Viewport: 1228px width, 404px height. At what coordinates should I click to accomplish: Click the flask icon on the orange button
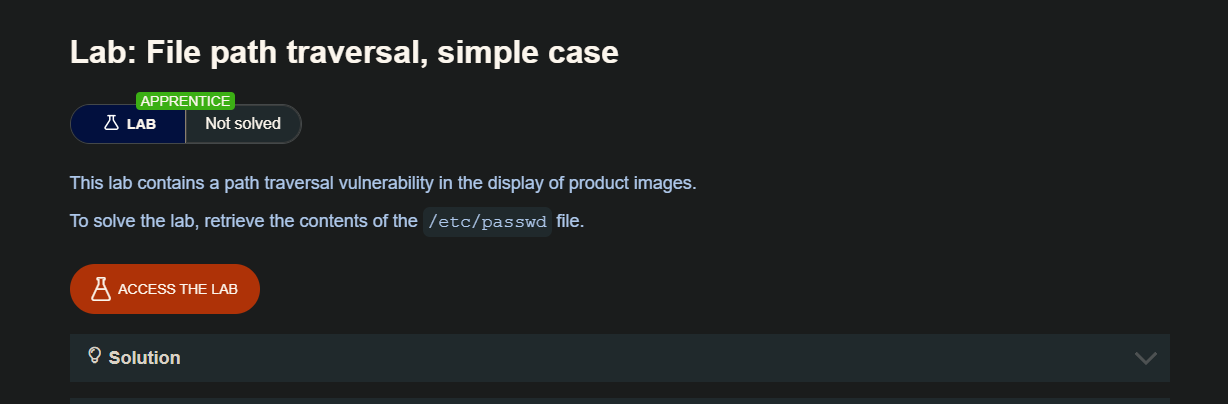coord(100,289)
